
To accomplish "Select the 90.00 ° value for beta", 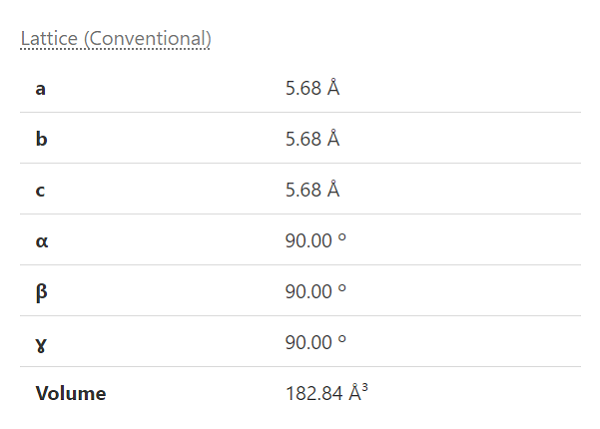I will (316, 292).
